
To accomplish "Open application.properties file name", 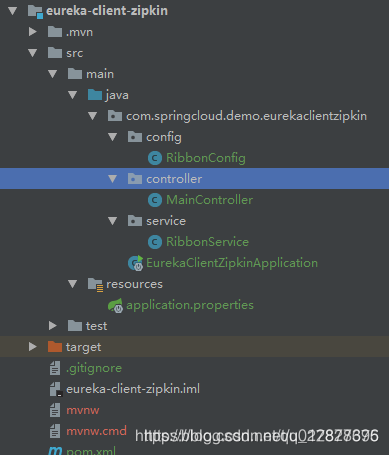I will click(x=190, y=305).
